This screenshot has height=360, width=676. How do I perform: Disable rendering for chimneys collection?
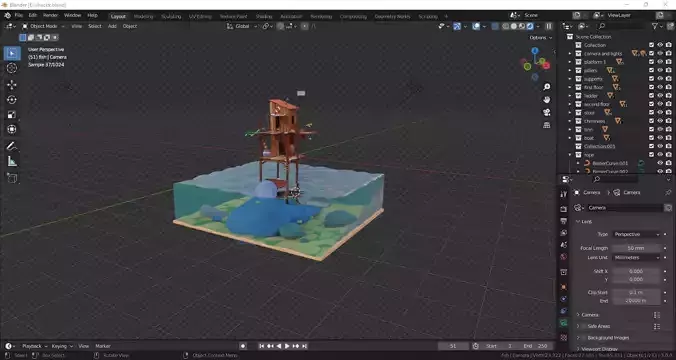click(668, 121)
